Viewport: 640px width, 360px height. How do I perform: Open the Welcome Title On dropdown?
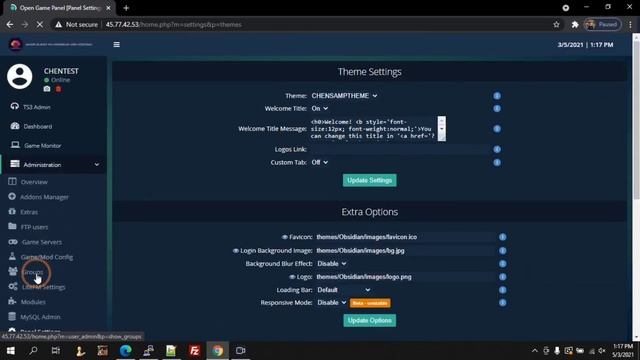click(320, 109)
